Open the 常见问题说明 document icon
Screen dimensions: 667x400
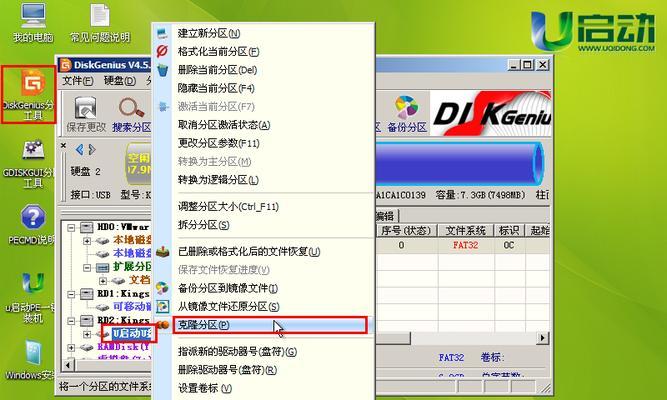point(100,22)
